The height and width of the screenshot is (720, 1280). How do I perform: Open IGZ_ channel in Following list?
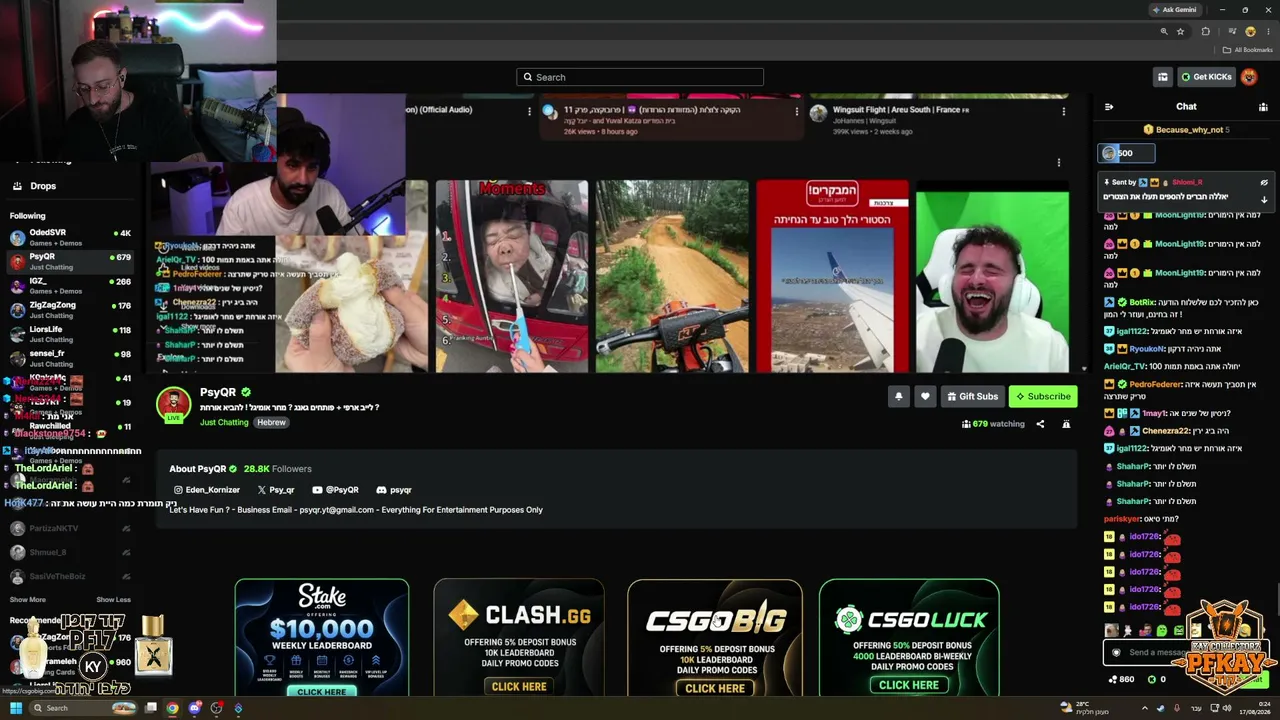tap(70, 286)
